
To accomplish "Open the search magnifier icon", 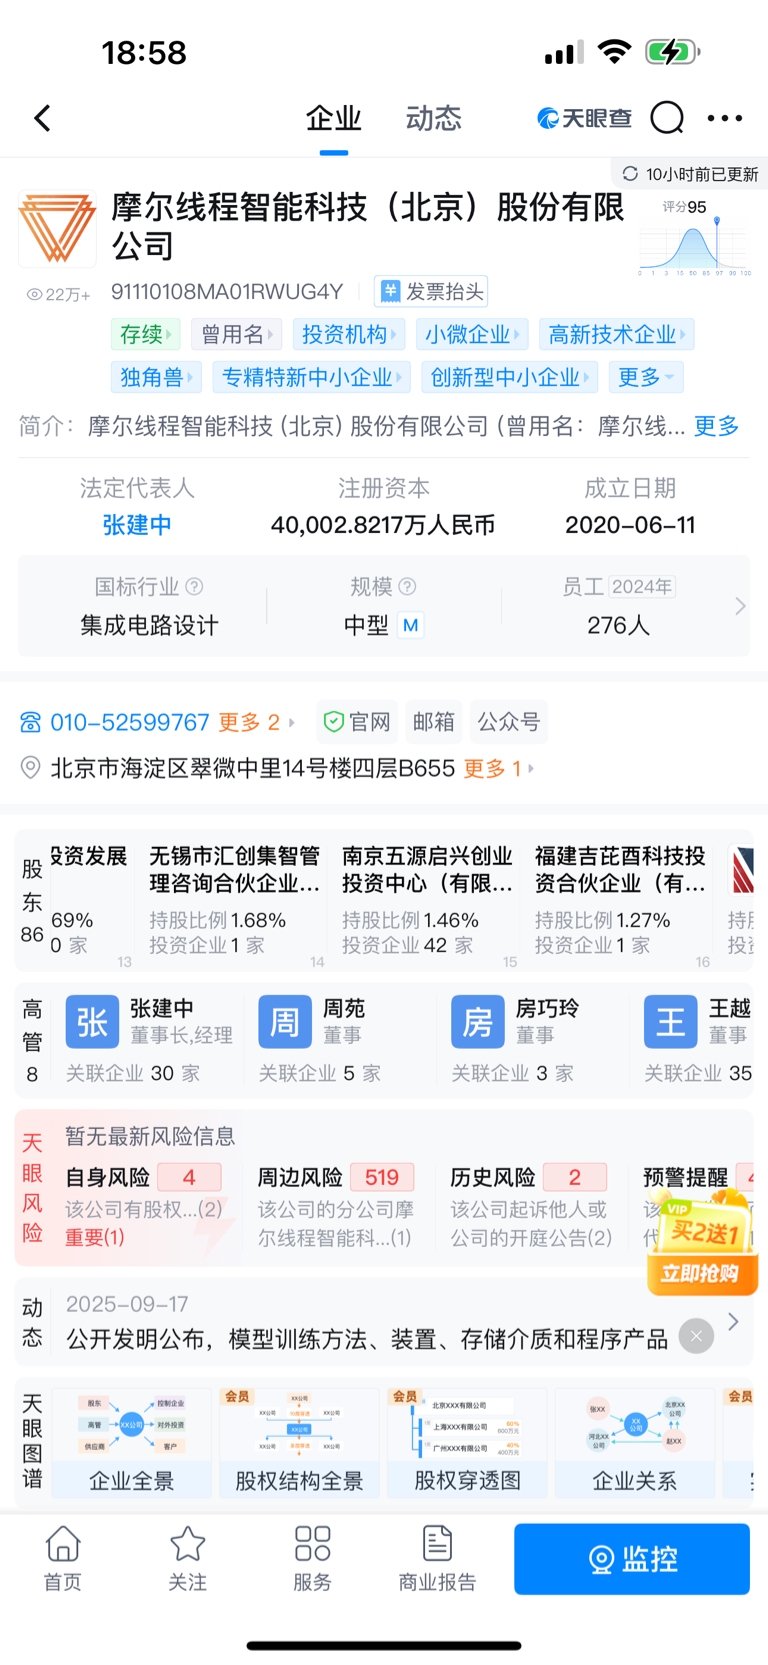I will [x=667, y=118].
